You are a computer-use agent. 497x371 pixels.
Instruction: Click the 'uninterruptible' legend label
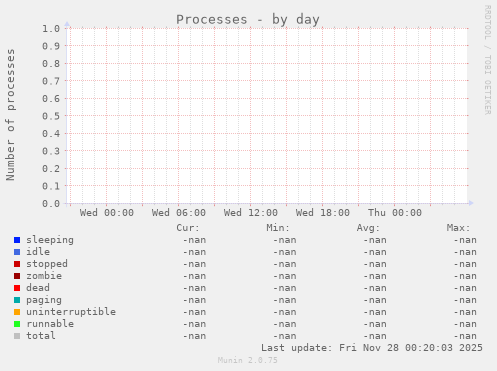click(71, 312)
